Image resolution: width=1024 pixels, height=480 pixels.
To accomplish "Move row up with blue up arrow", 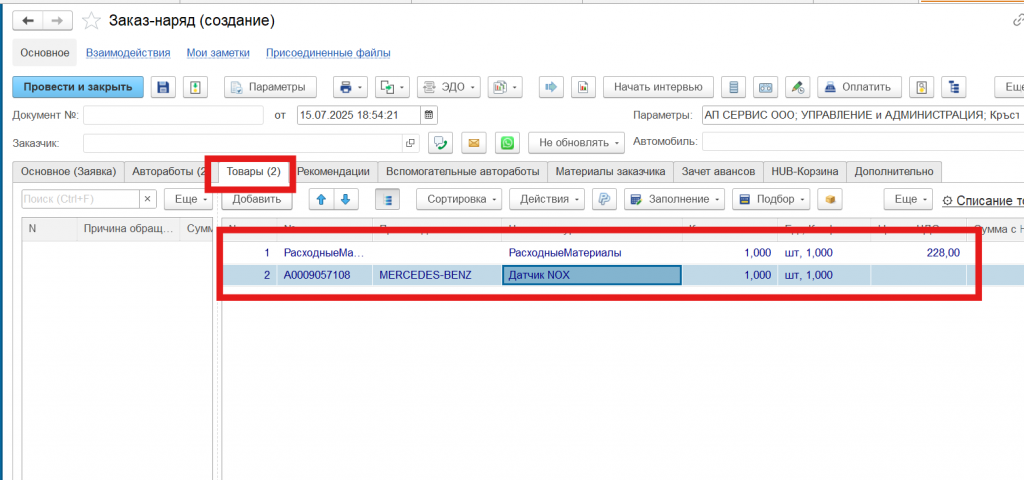I will point(322,199).
